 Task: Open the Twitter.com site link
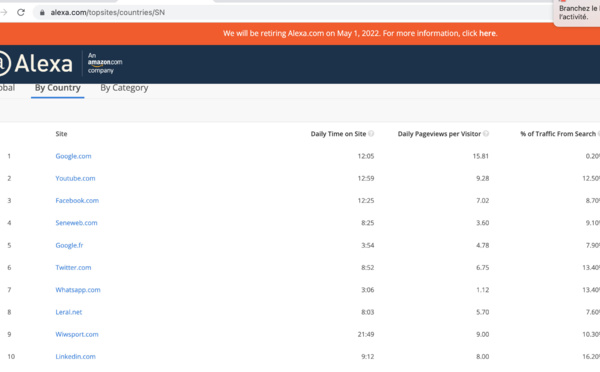pyautogui.click(x=73, y=268)
